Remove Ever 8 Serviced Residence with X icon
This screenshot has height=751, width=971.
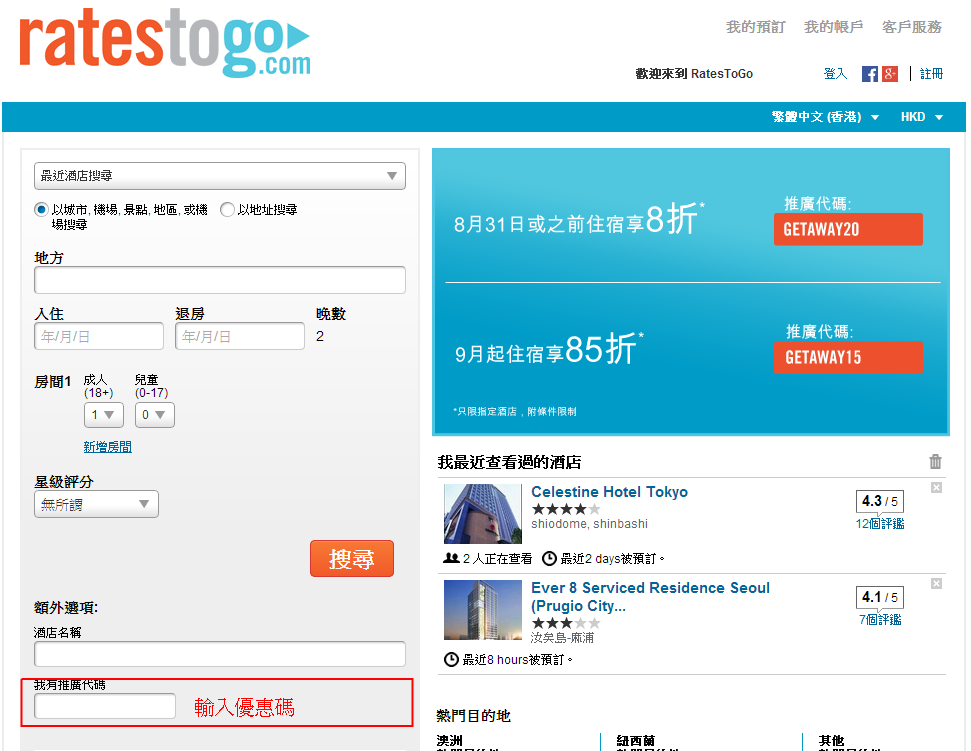pyautogui.click(x=936, y=583)
